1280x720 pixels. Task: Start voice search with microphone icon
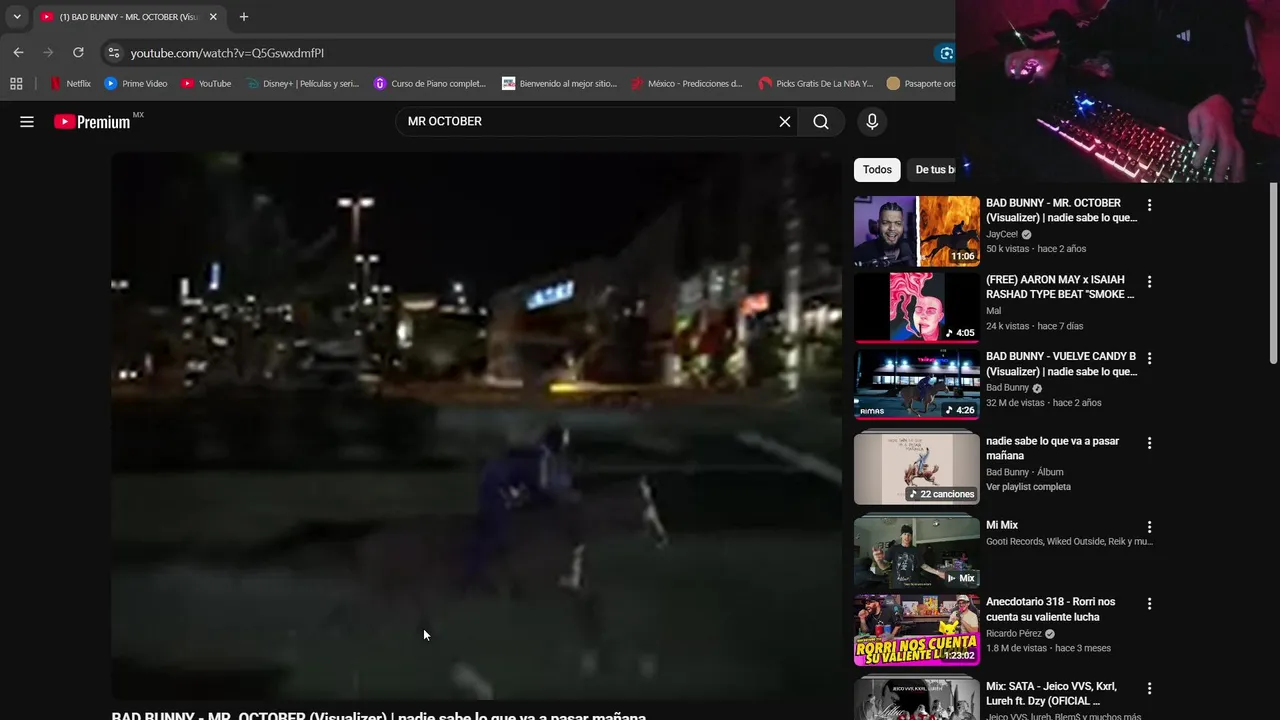coord(872,122)
